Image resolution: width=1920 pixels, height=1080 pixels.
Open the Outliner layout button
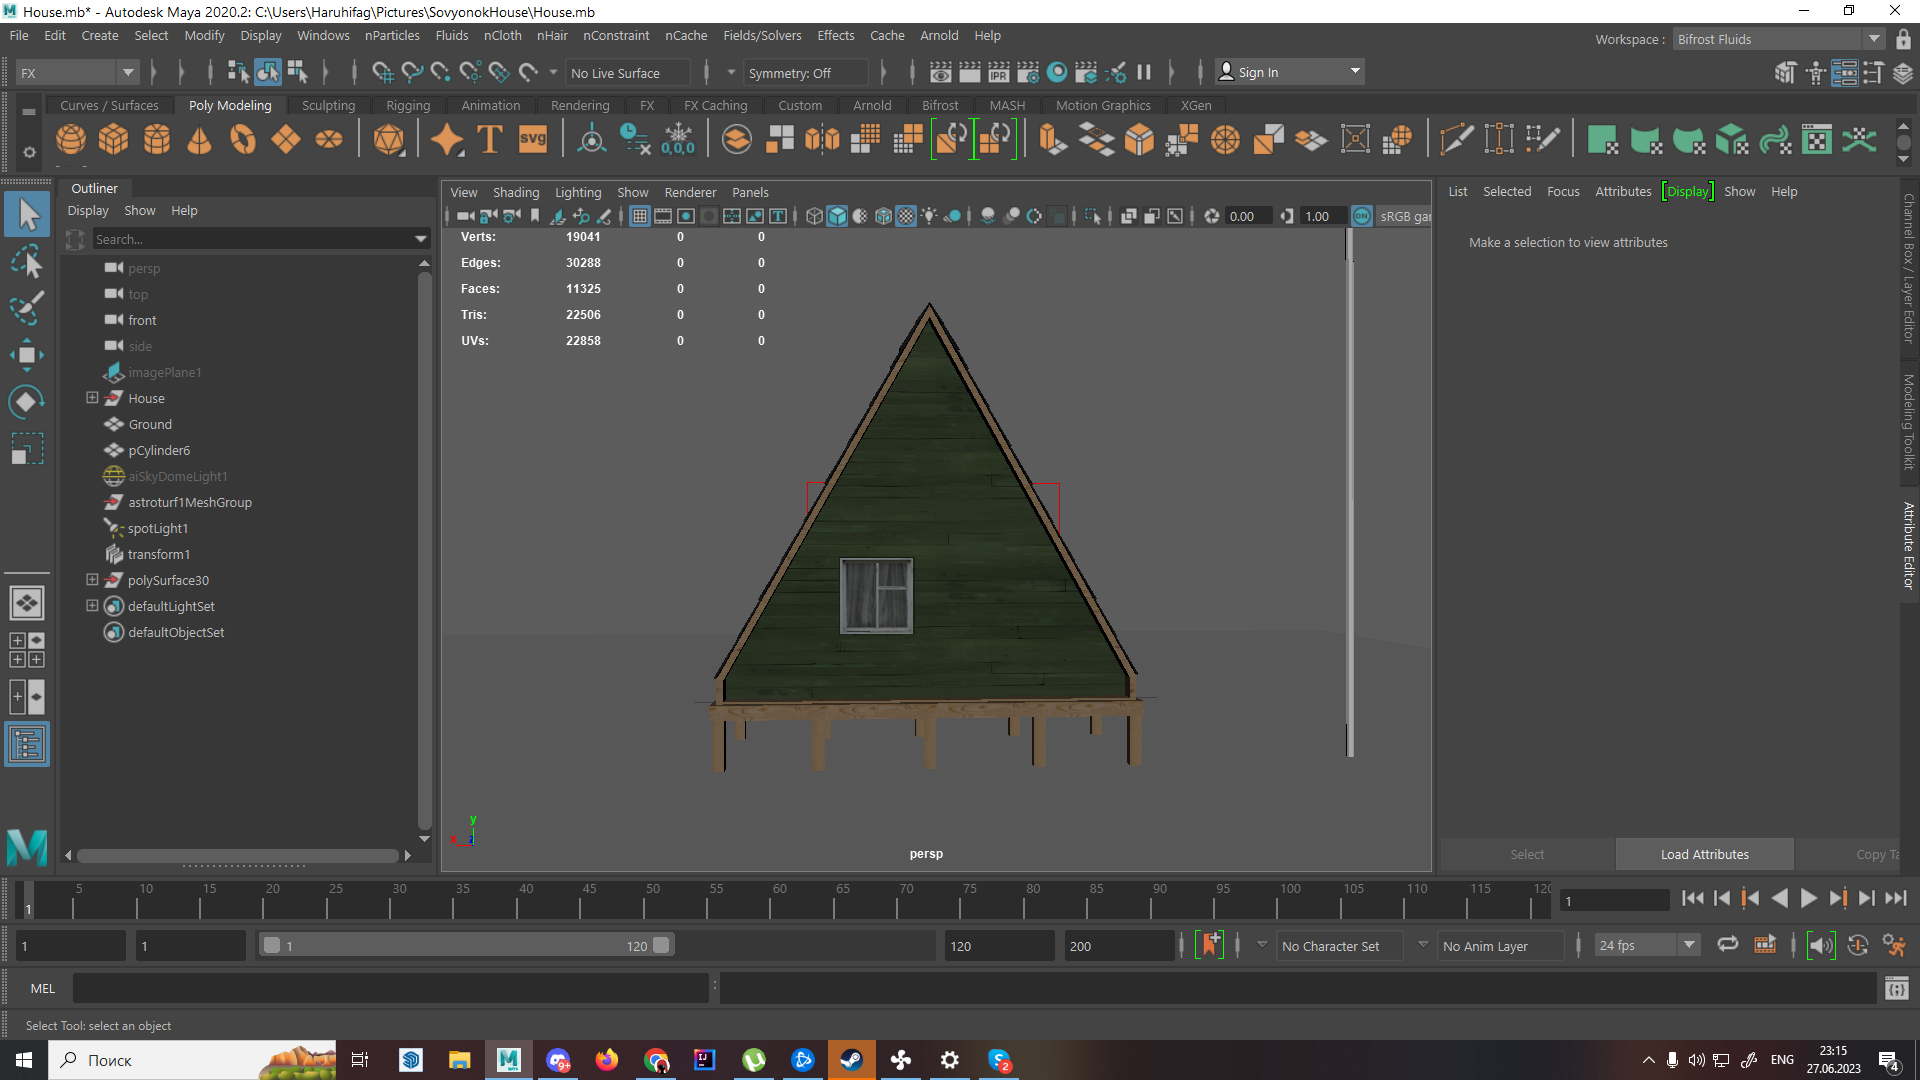click(x=27, y=745)
